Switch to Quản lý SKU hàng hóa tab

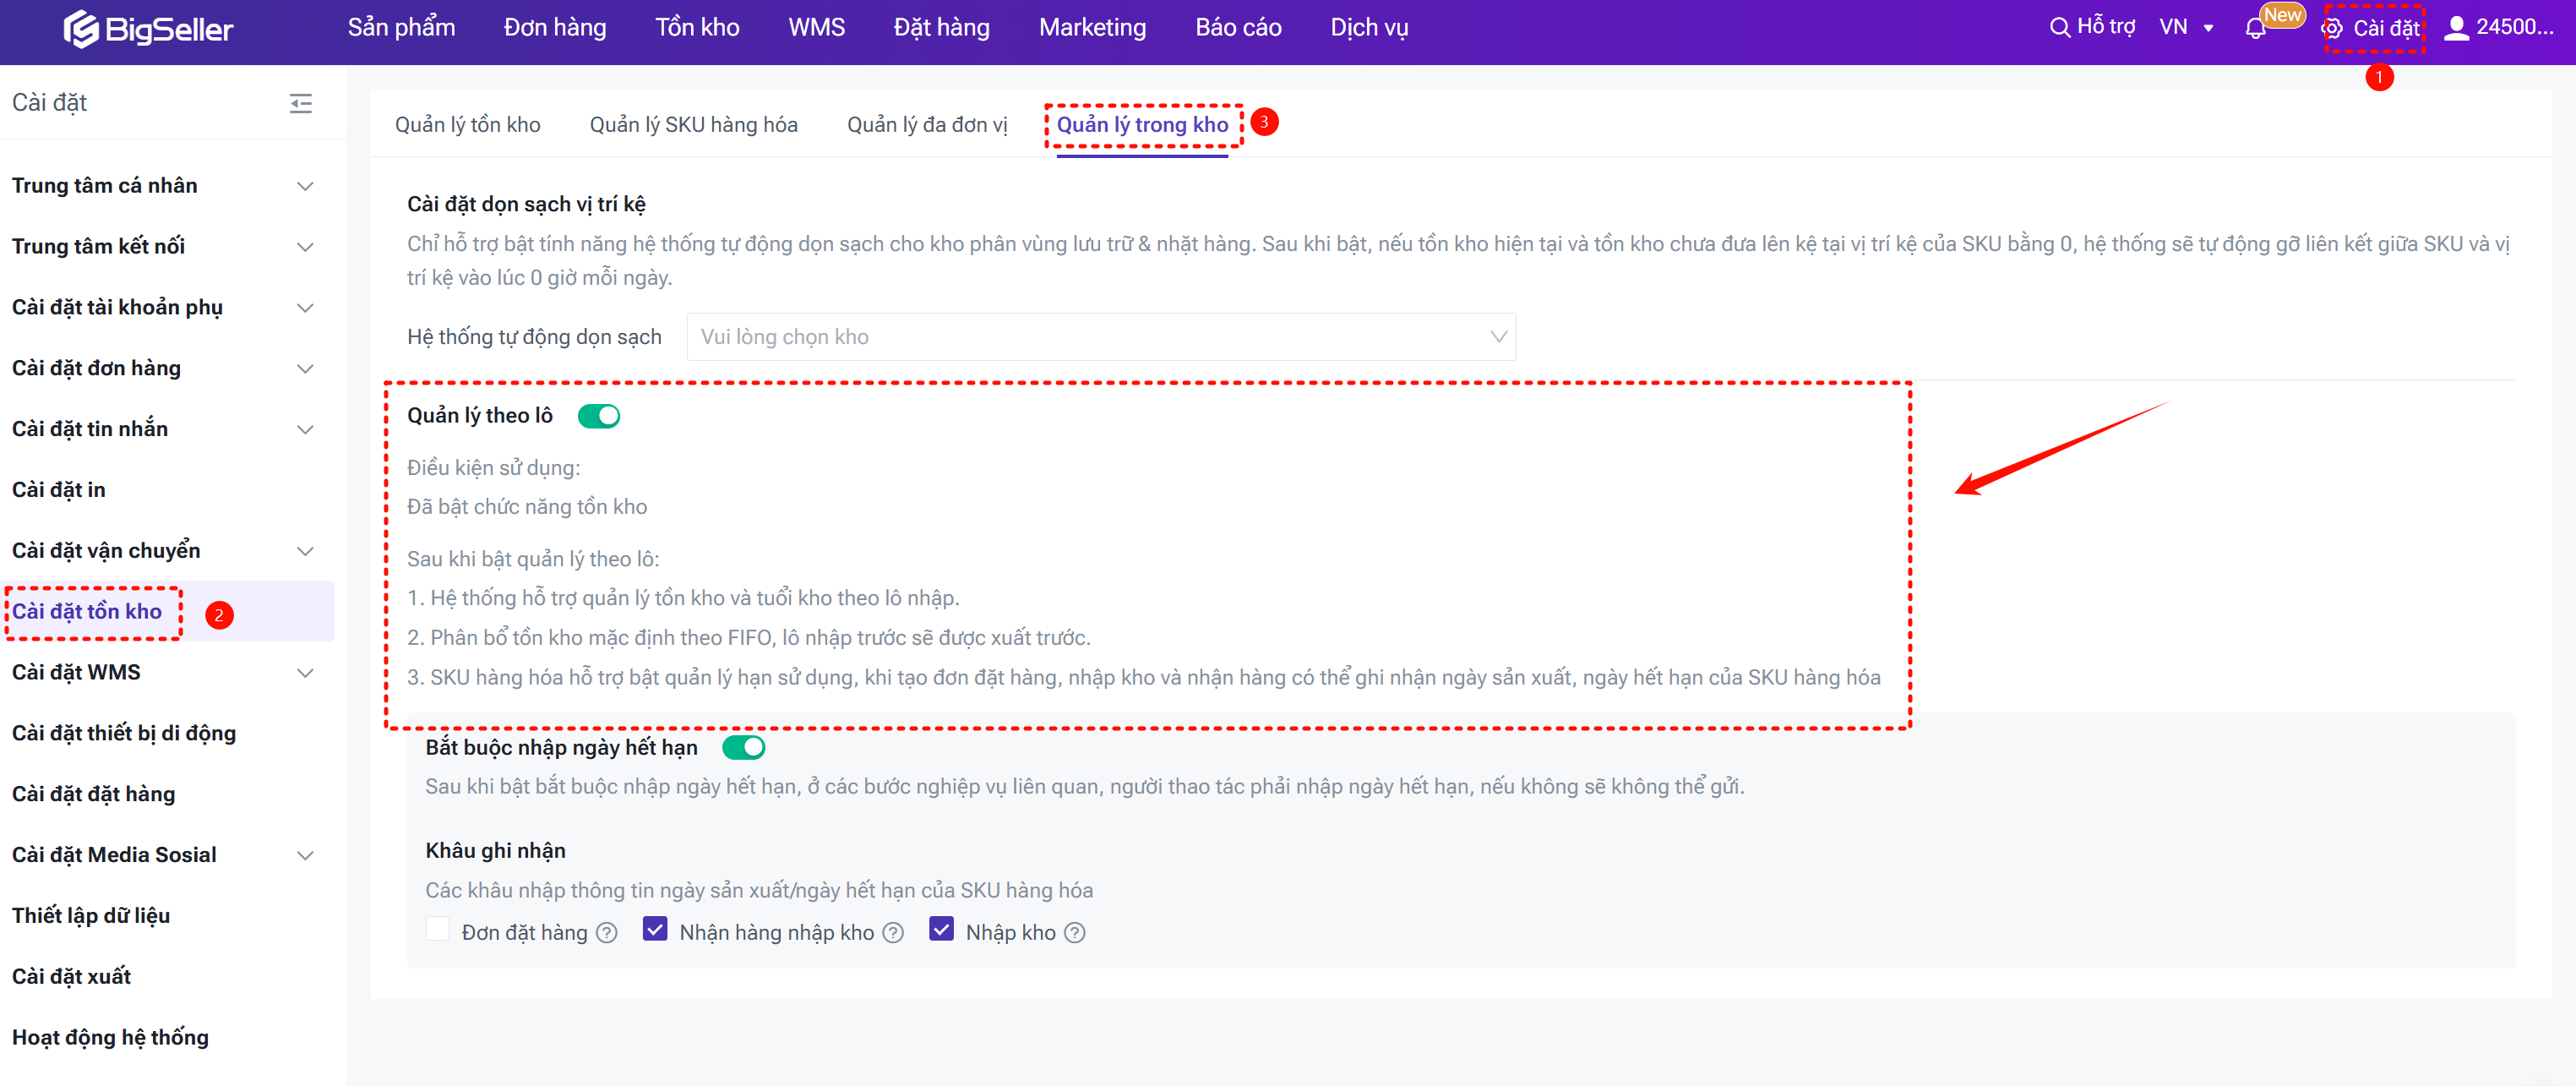693,125
